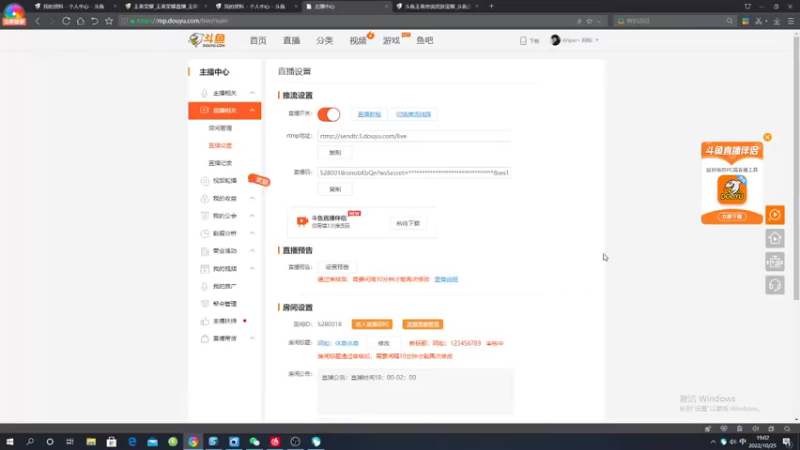Expand the 我的视频 sidebar section
Viewport: 800px width, 450px height.
(x=224, y=268)
